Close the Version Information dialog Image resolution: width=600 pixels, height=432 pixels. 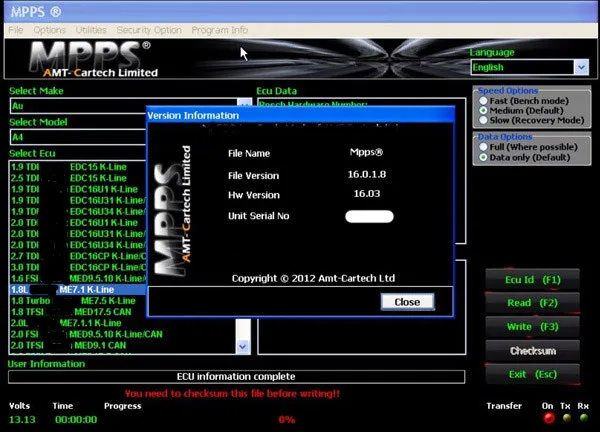click(407, 302)
